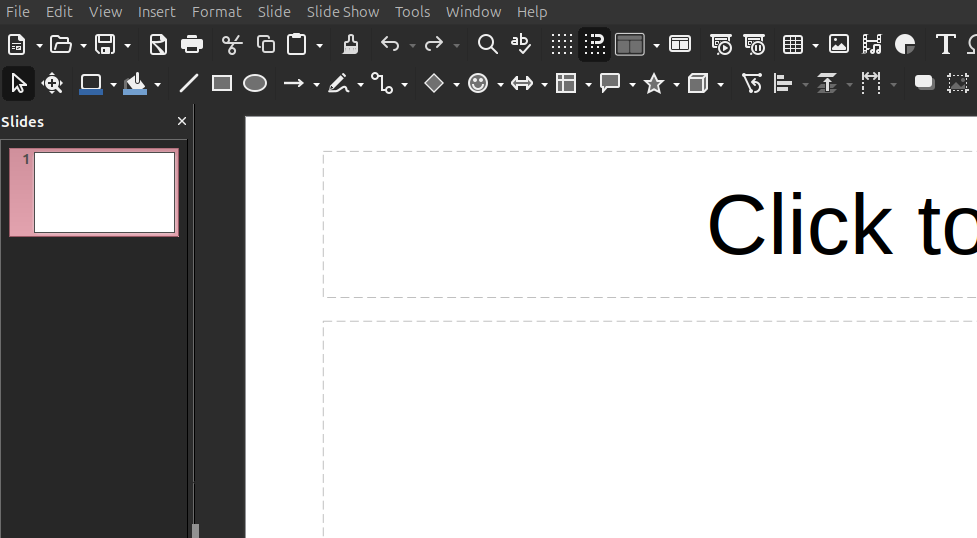Toggle Snap to Grid button
977x538 pixels.
pos(595,44)
